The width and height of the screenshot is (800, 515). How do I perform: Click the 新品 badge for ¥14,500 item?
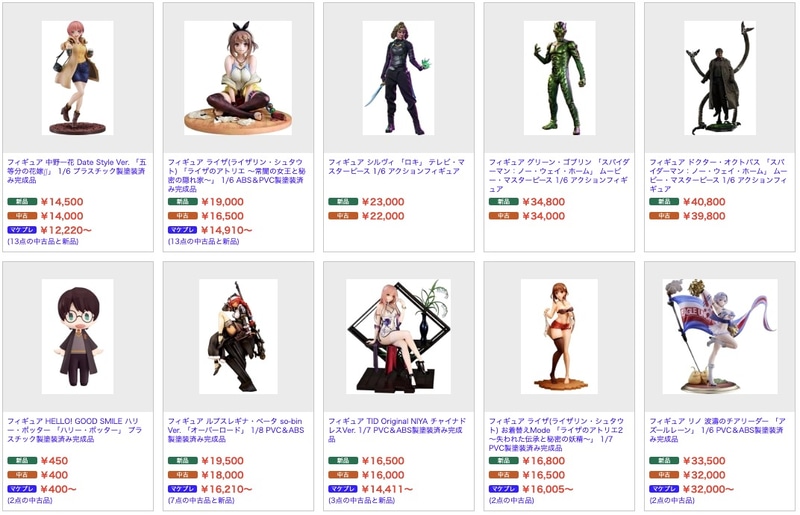click(x=22, y=202)
